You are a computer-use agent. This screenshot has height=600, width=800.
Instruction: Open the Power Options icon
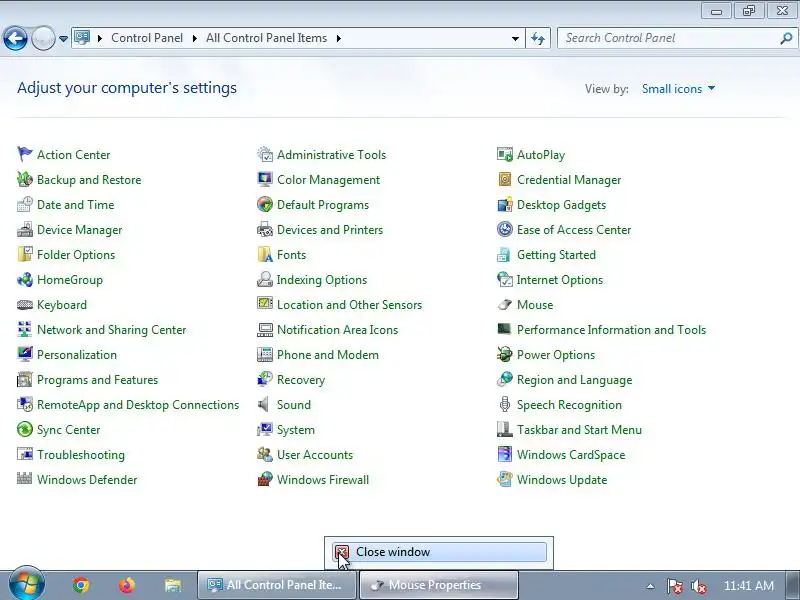pos(505,354)
